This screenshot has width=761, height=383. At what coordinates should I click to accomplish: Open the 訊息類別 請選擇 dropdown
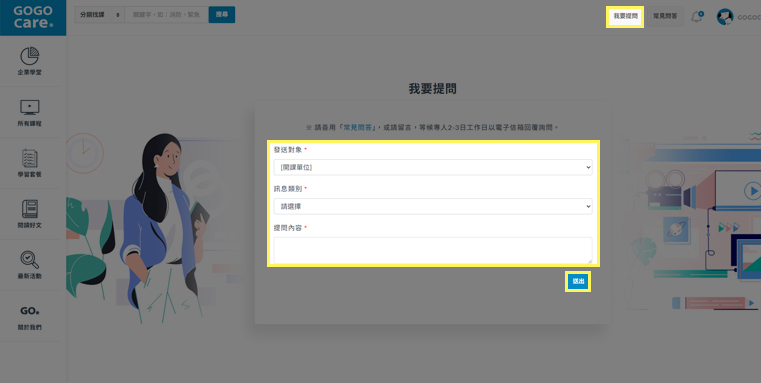pos(433,206)
